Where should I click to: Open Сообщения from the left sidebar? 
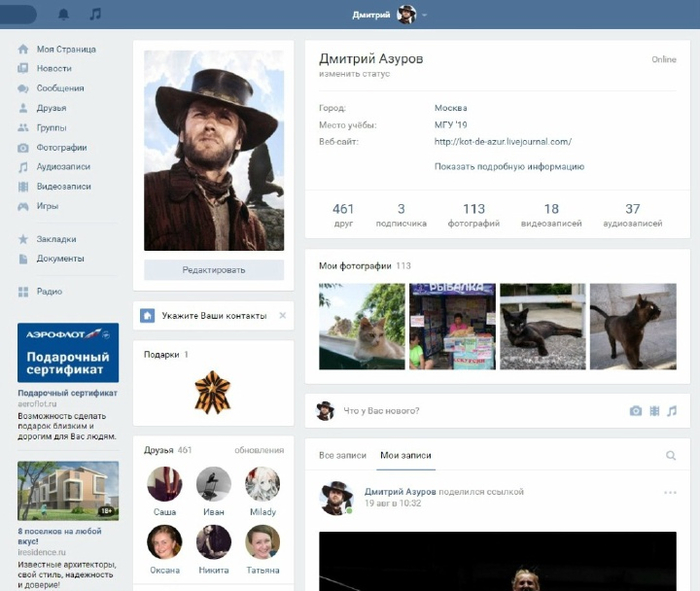(x=62, y=88)
